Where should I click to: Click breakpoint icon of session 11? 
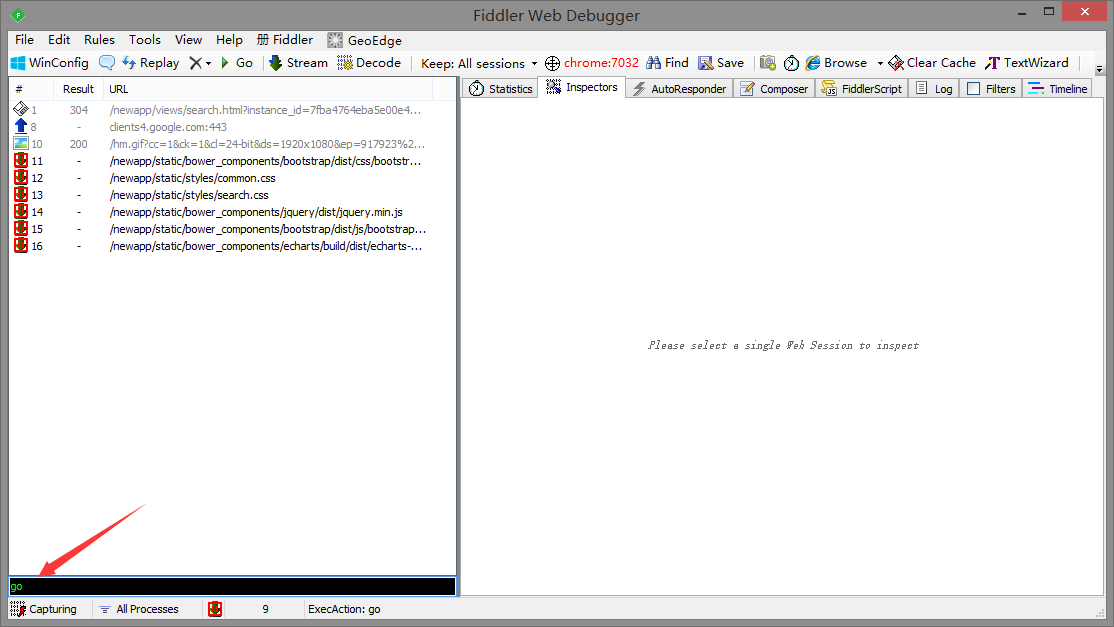[21, 160]
